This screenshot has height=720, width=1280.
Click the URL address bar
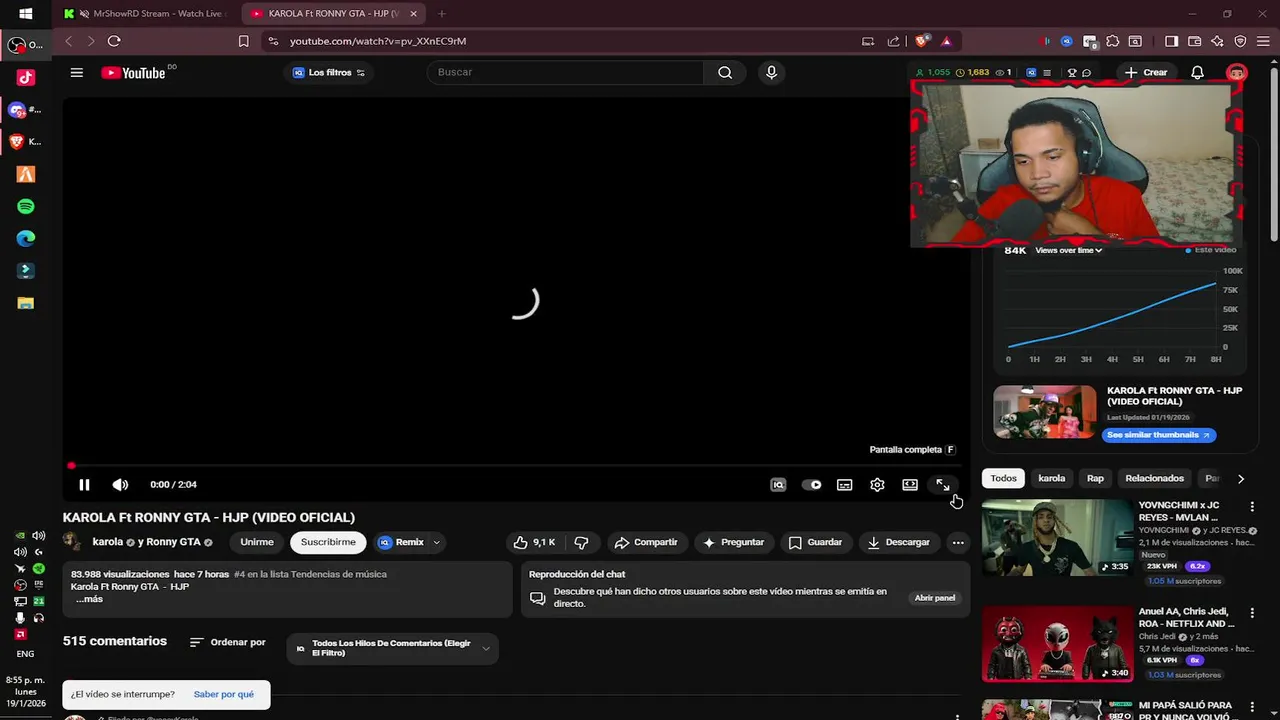(x=560, y=41)
